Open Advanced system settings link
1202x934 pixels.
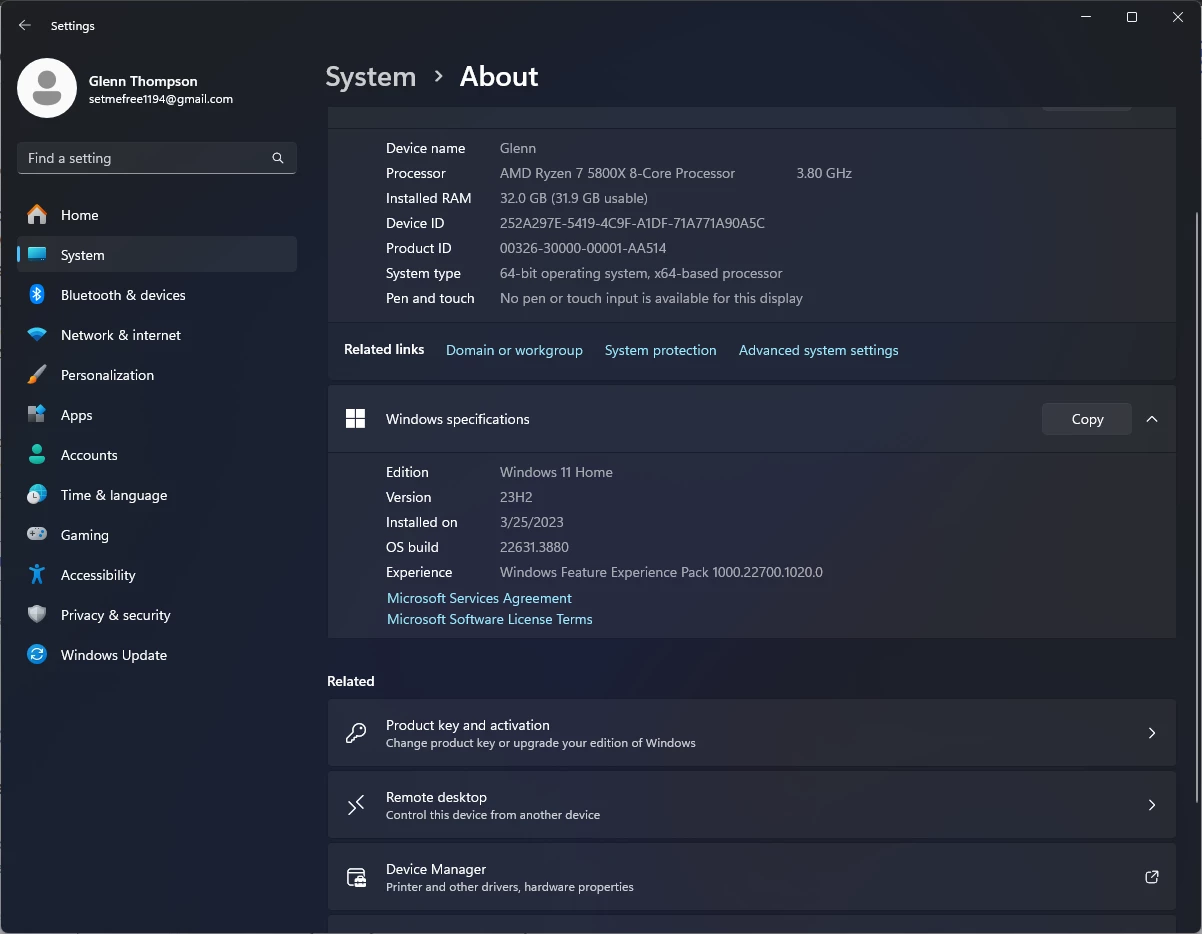tap(818, 350)
